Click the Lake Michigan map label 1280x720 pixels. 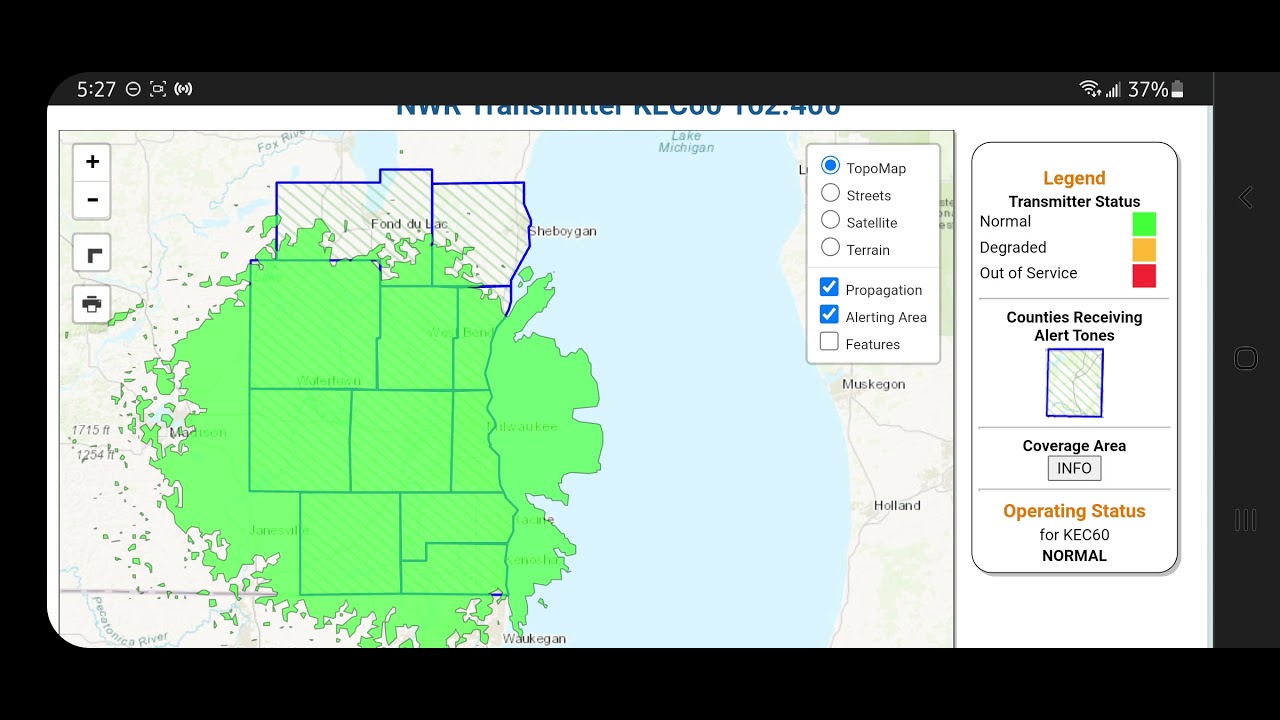(x=686, y=141)
